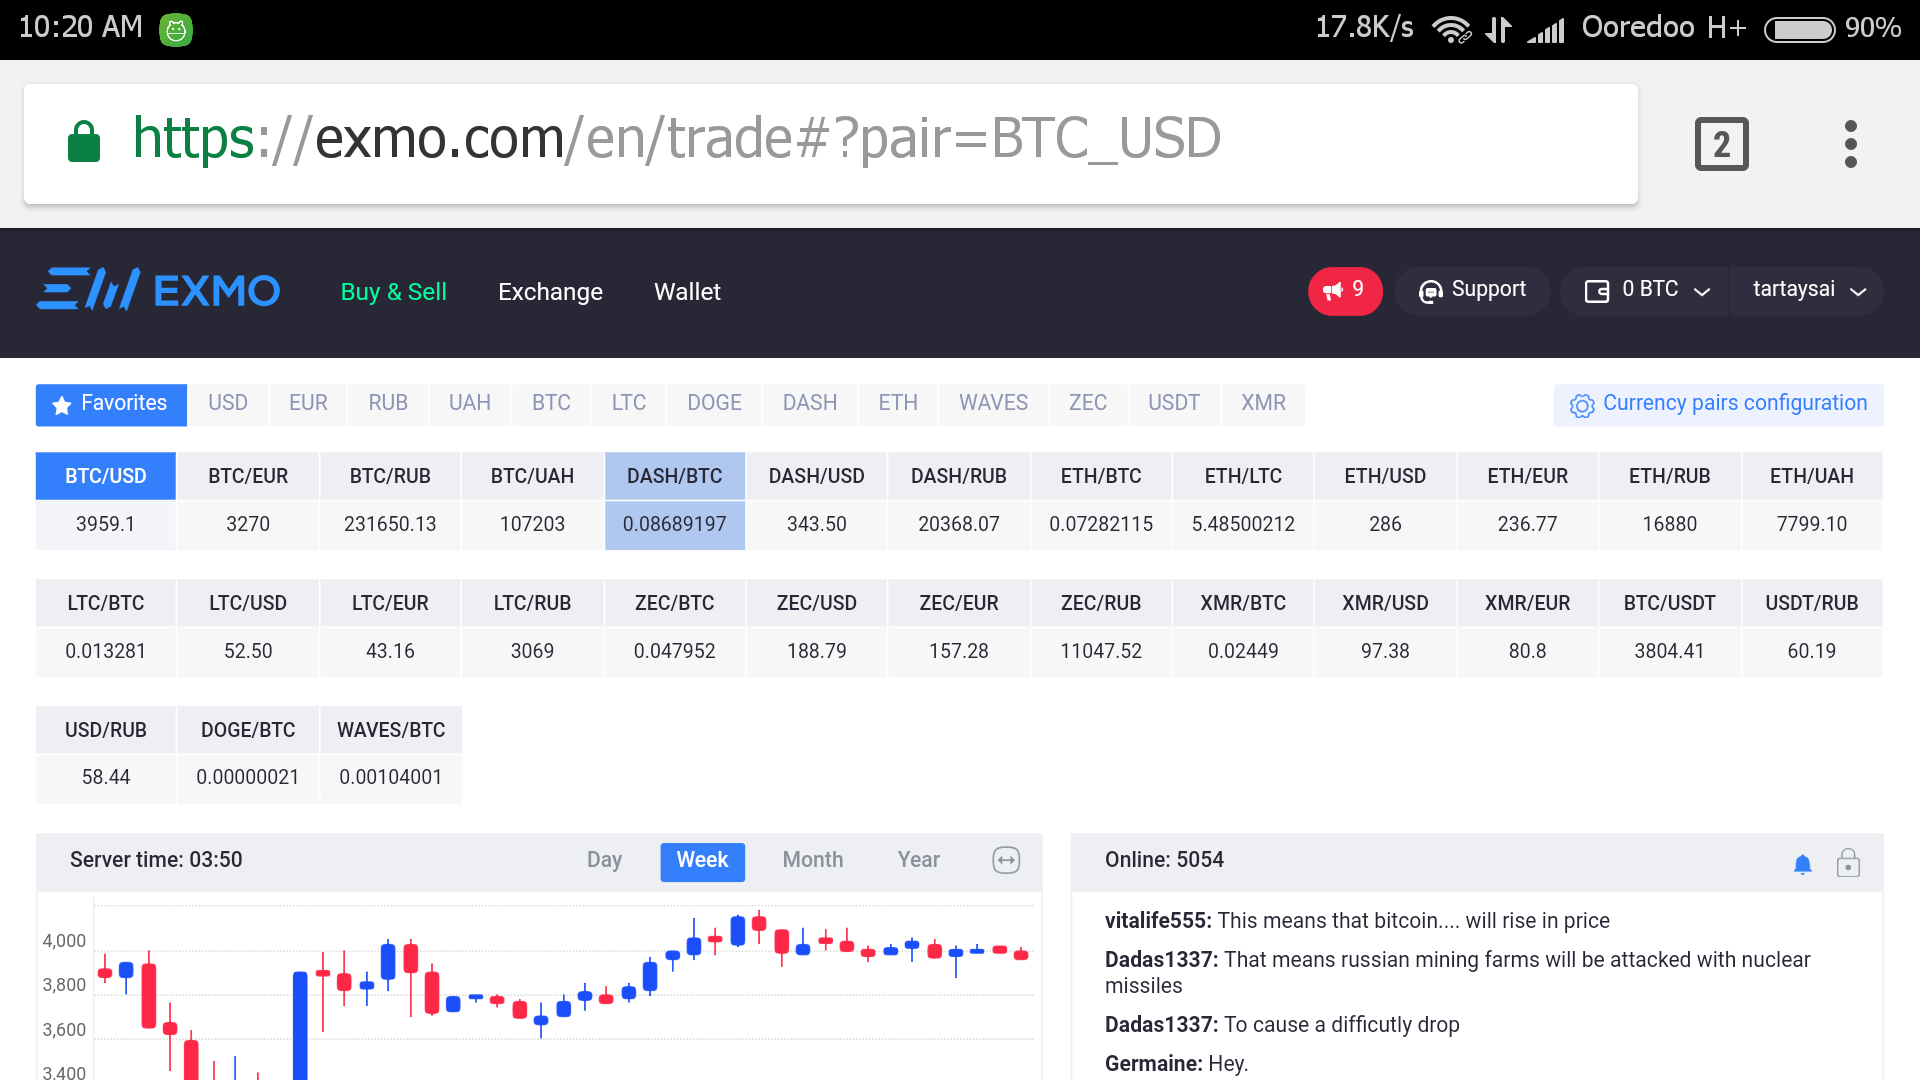Select the ZEC/USD pair
This screenshot has height=1080, width=1920.
click(x=817, y=627)
